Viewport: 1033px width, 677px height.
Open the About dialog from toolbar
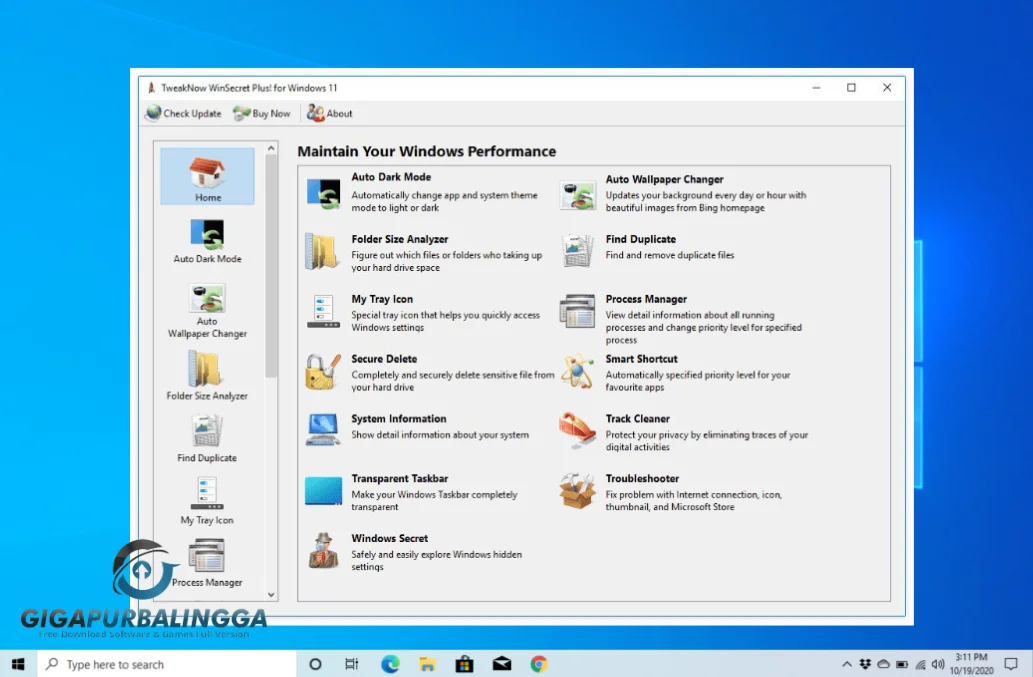point(329,113)
